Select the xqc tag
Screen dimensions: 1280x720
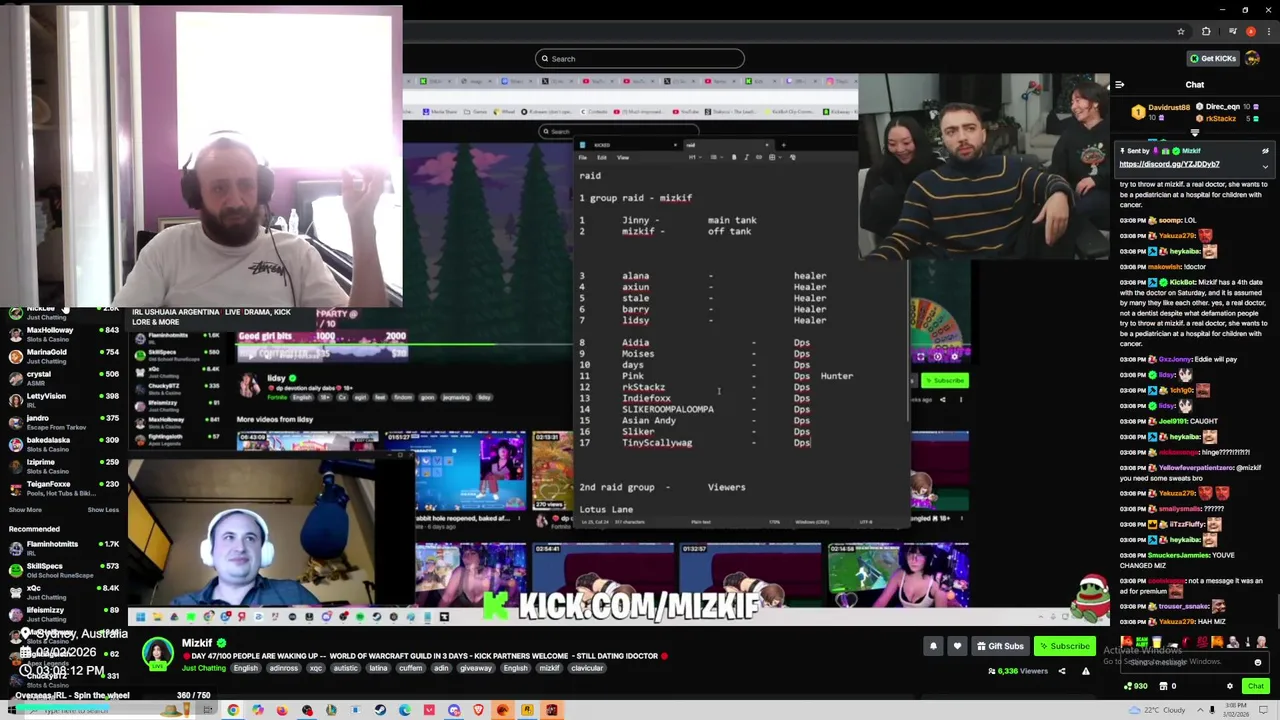pyautogui.click(x=317, y=668)
